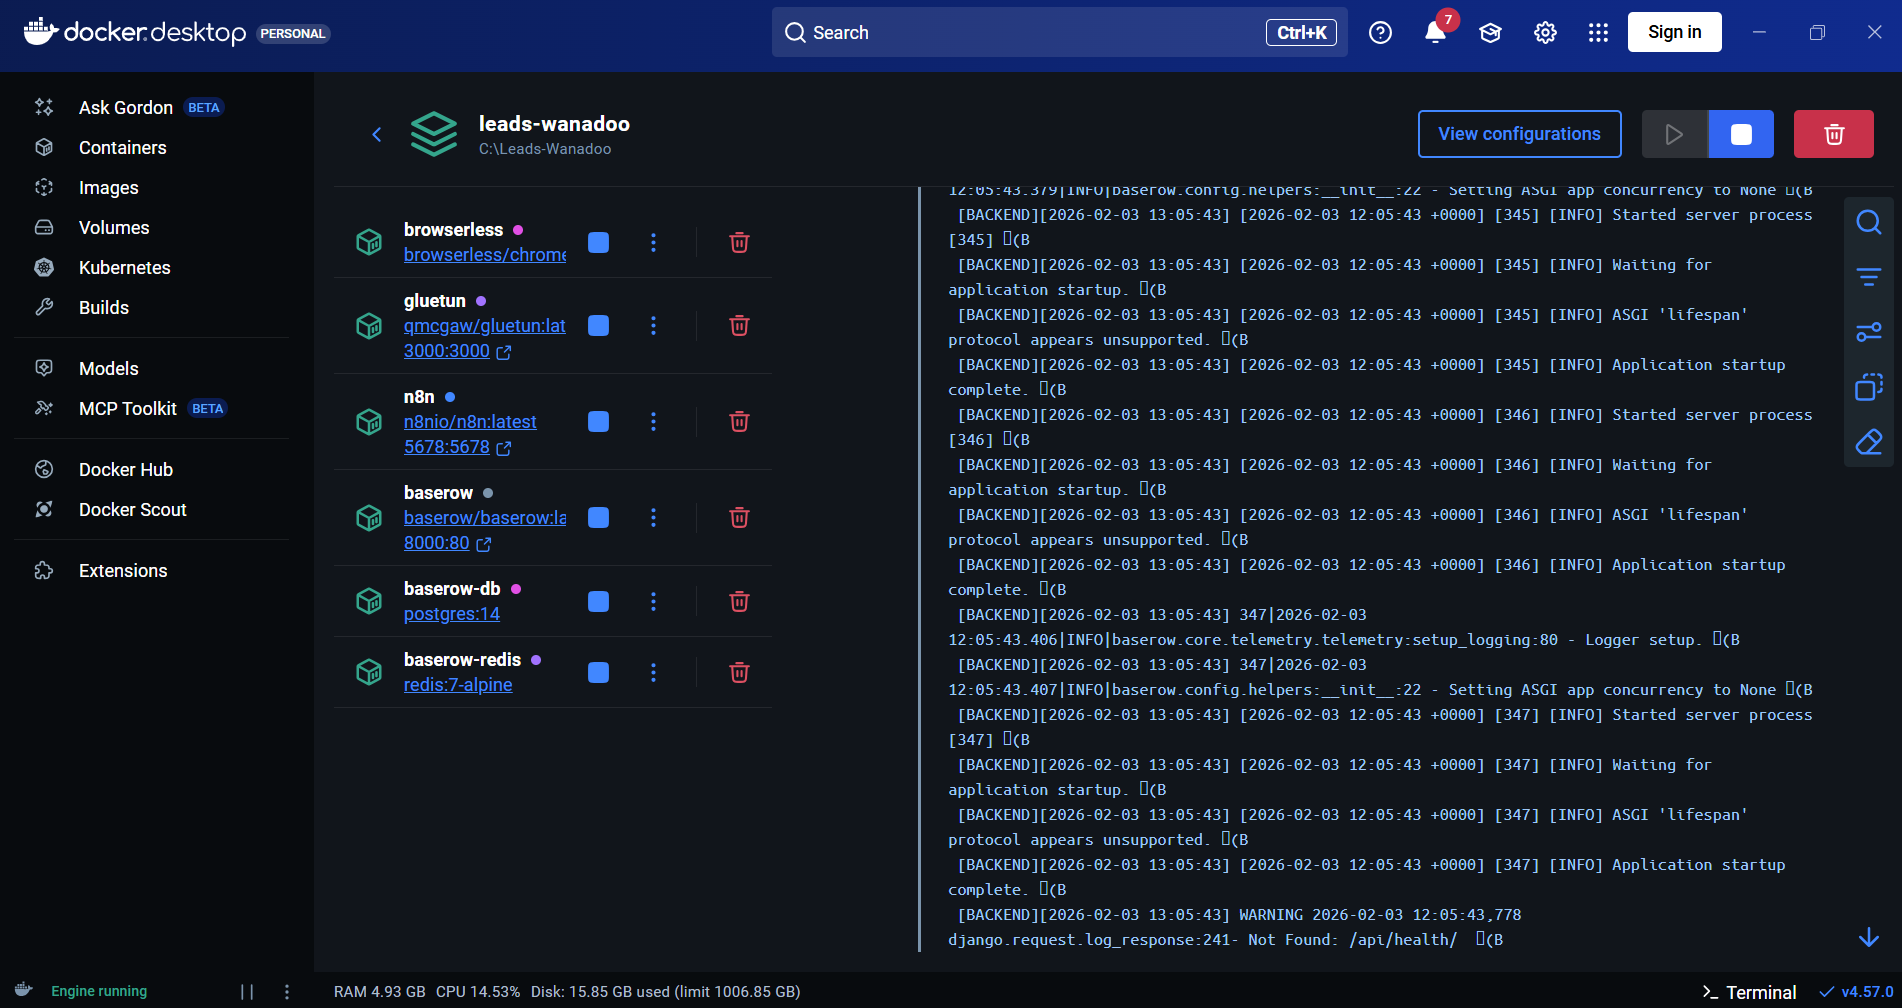Stop all leads-wanadoo containers
The width and height of the screenshot is (1902, 1008).
coord(1740,134)
